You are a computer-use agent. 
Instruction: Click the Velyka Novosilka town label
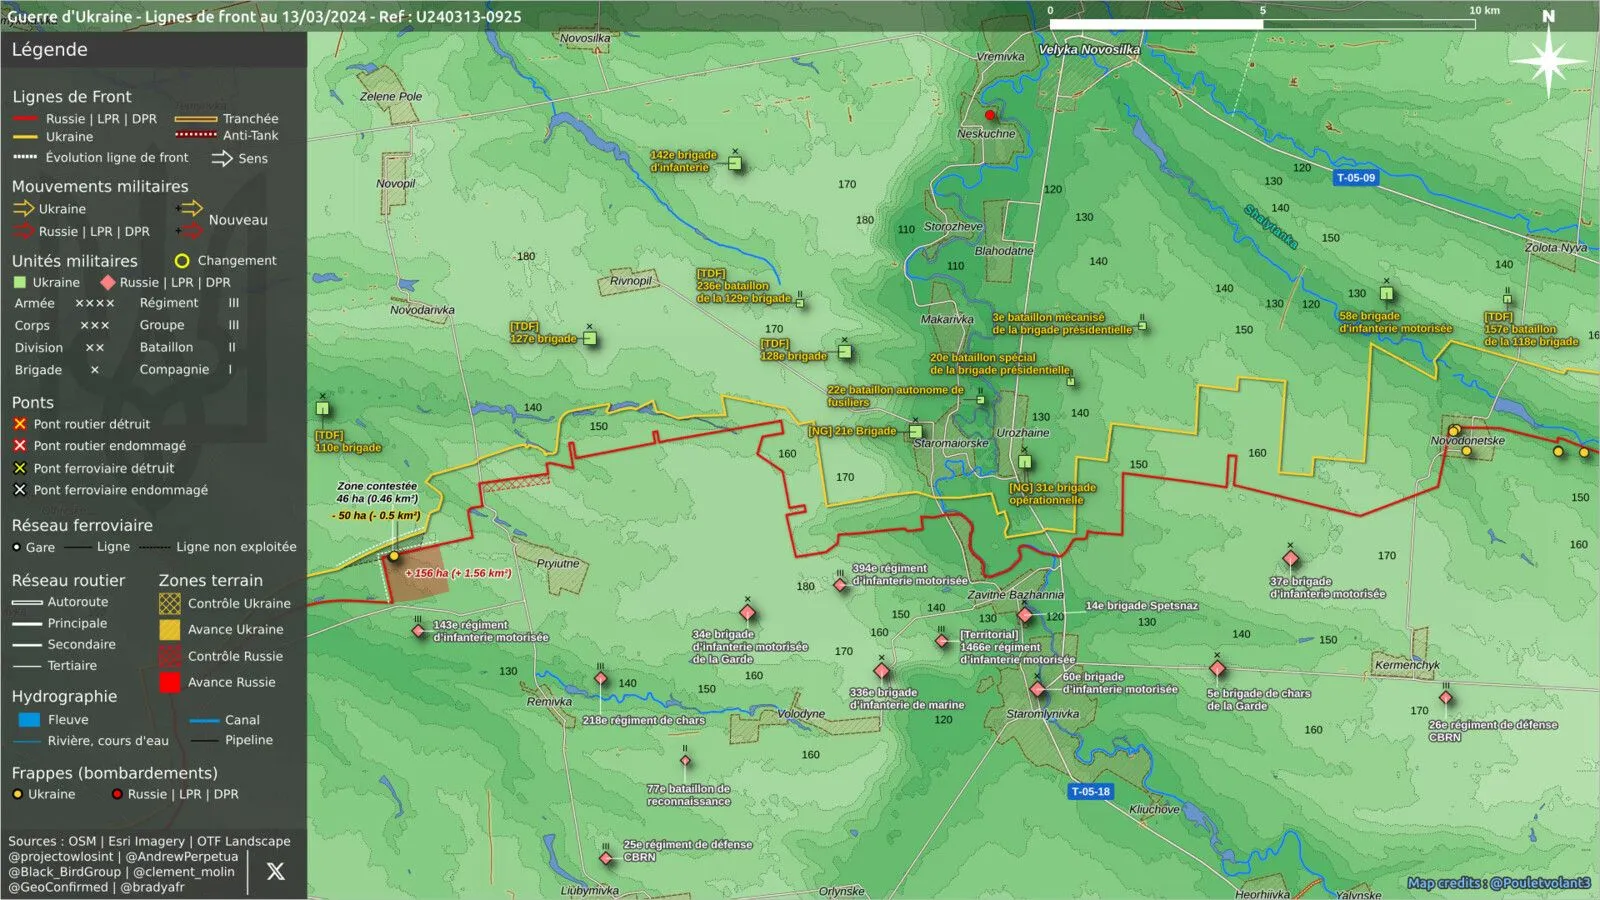(x=1089, y=50)
